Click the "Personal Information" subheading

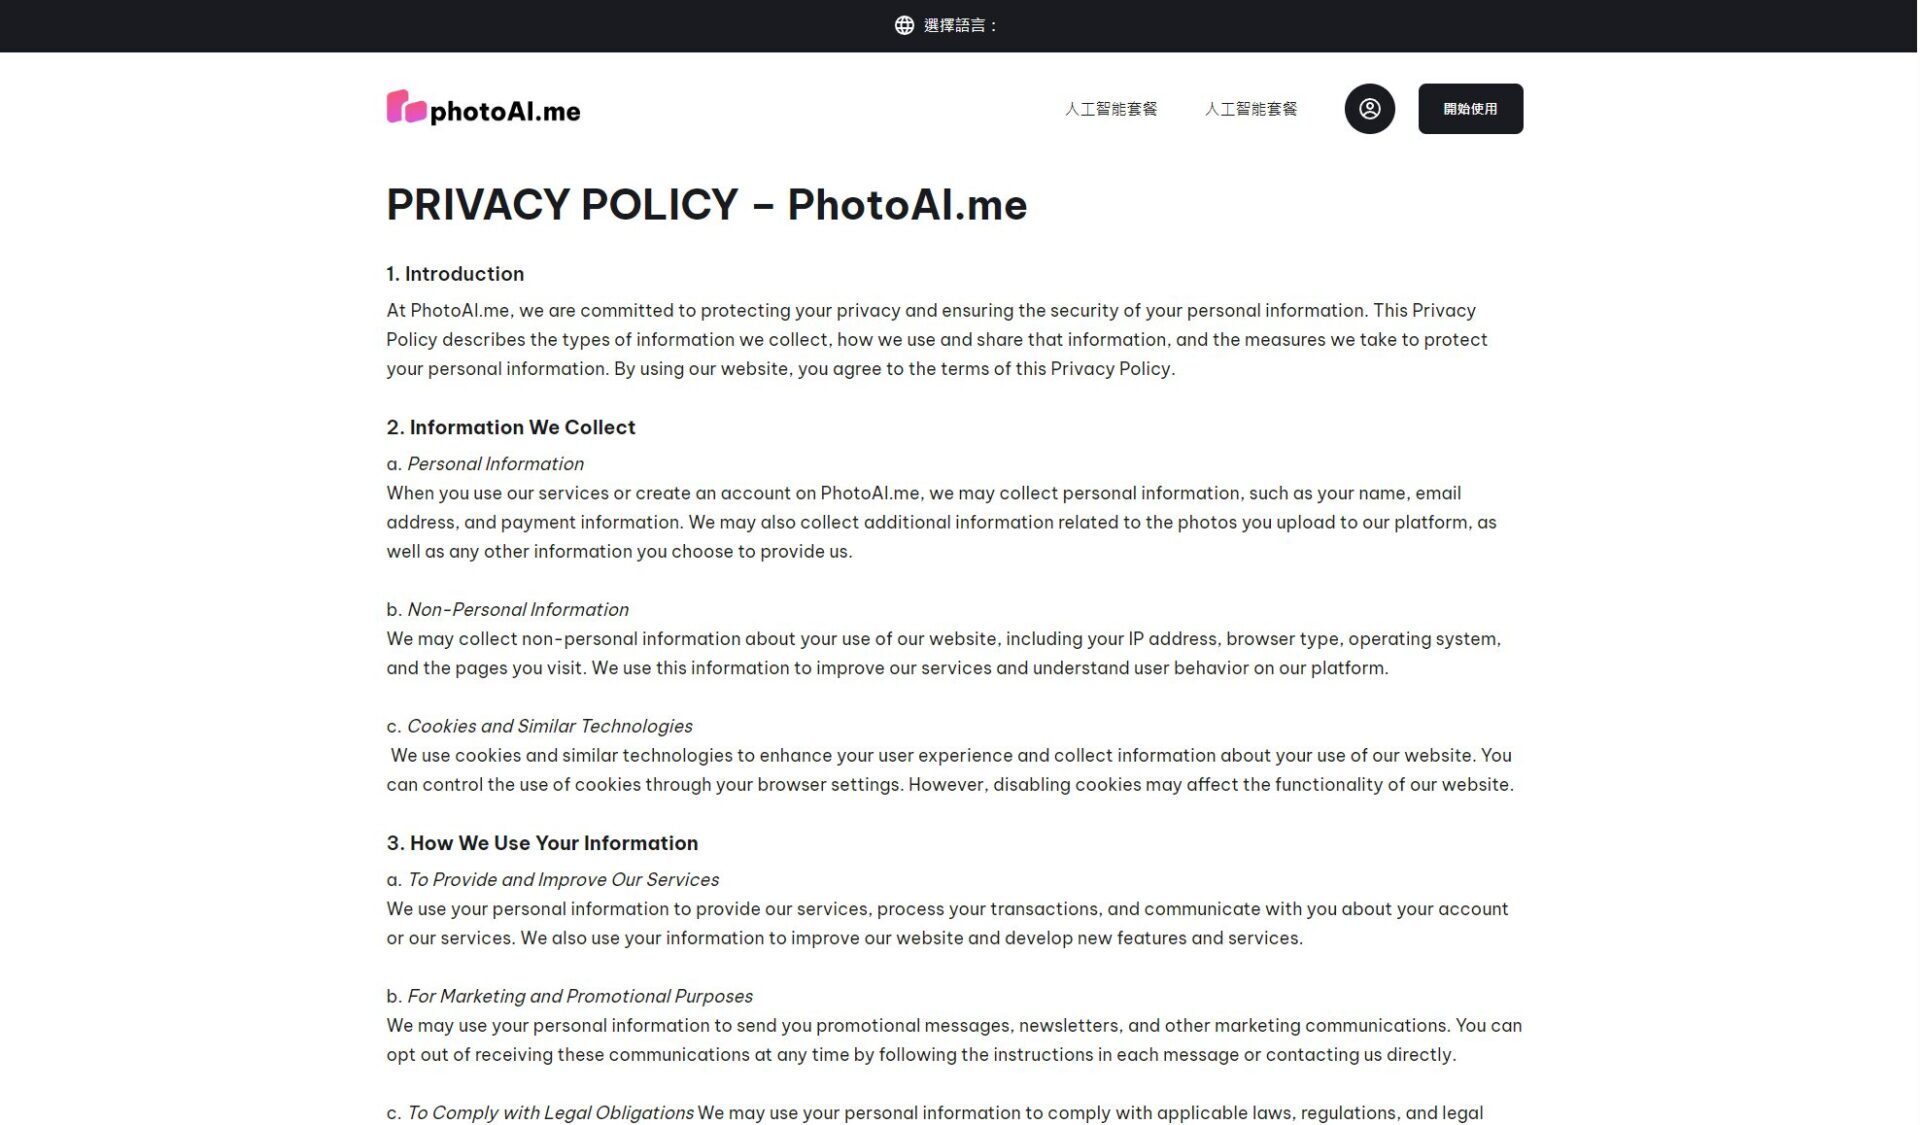coord(495,464)
